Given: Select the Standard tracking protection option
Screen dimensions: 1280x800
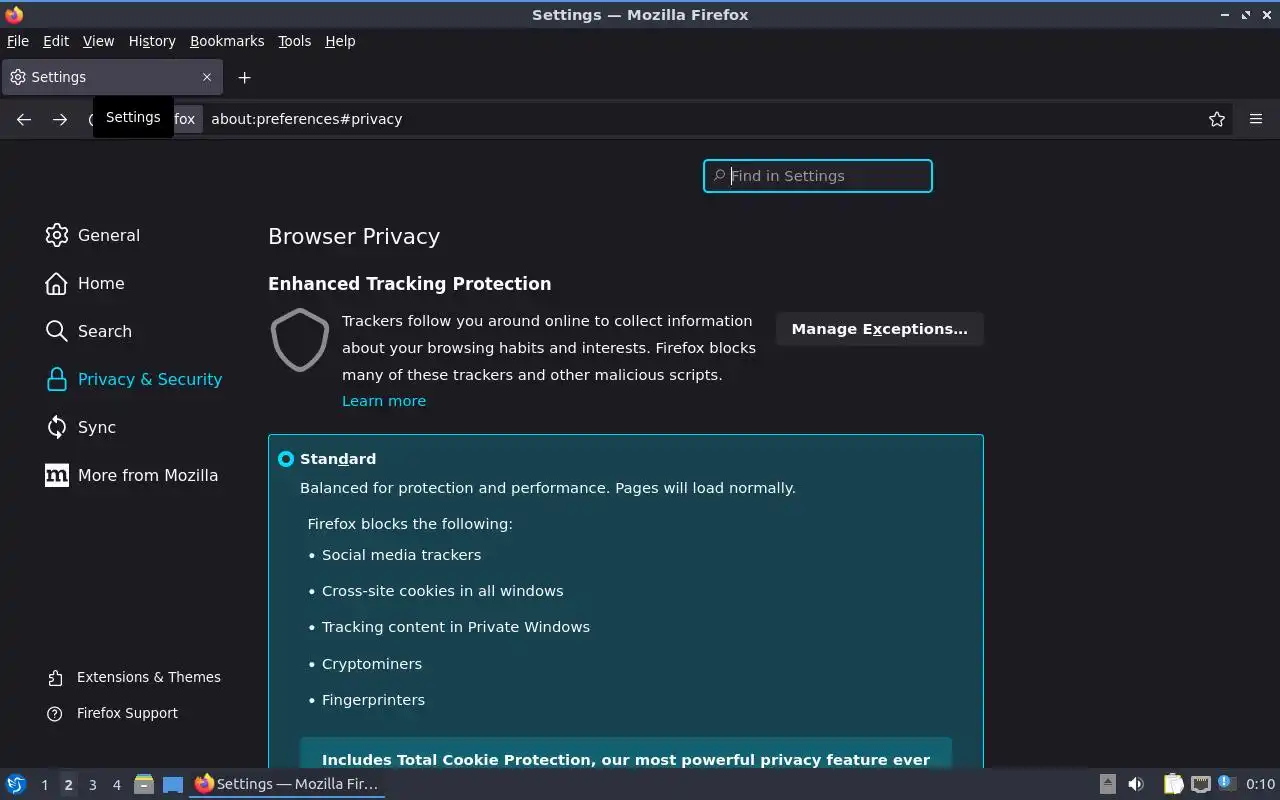Looking at the screenshot, I should click(x=286, y=459).
